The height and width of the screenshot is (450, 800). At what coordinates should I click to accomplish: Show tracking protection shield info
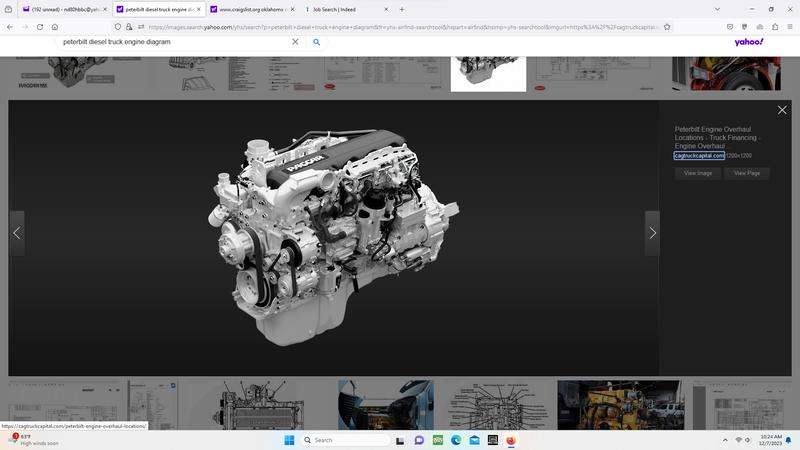118,27
